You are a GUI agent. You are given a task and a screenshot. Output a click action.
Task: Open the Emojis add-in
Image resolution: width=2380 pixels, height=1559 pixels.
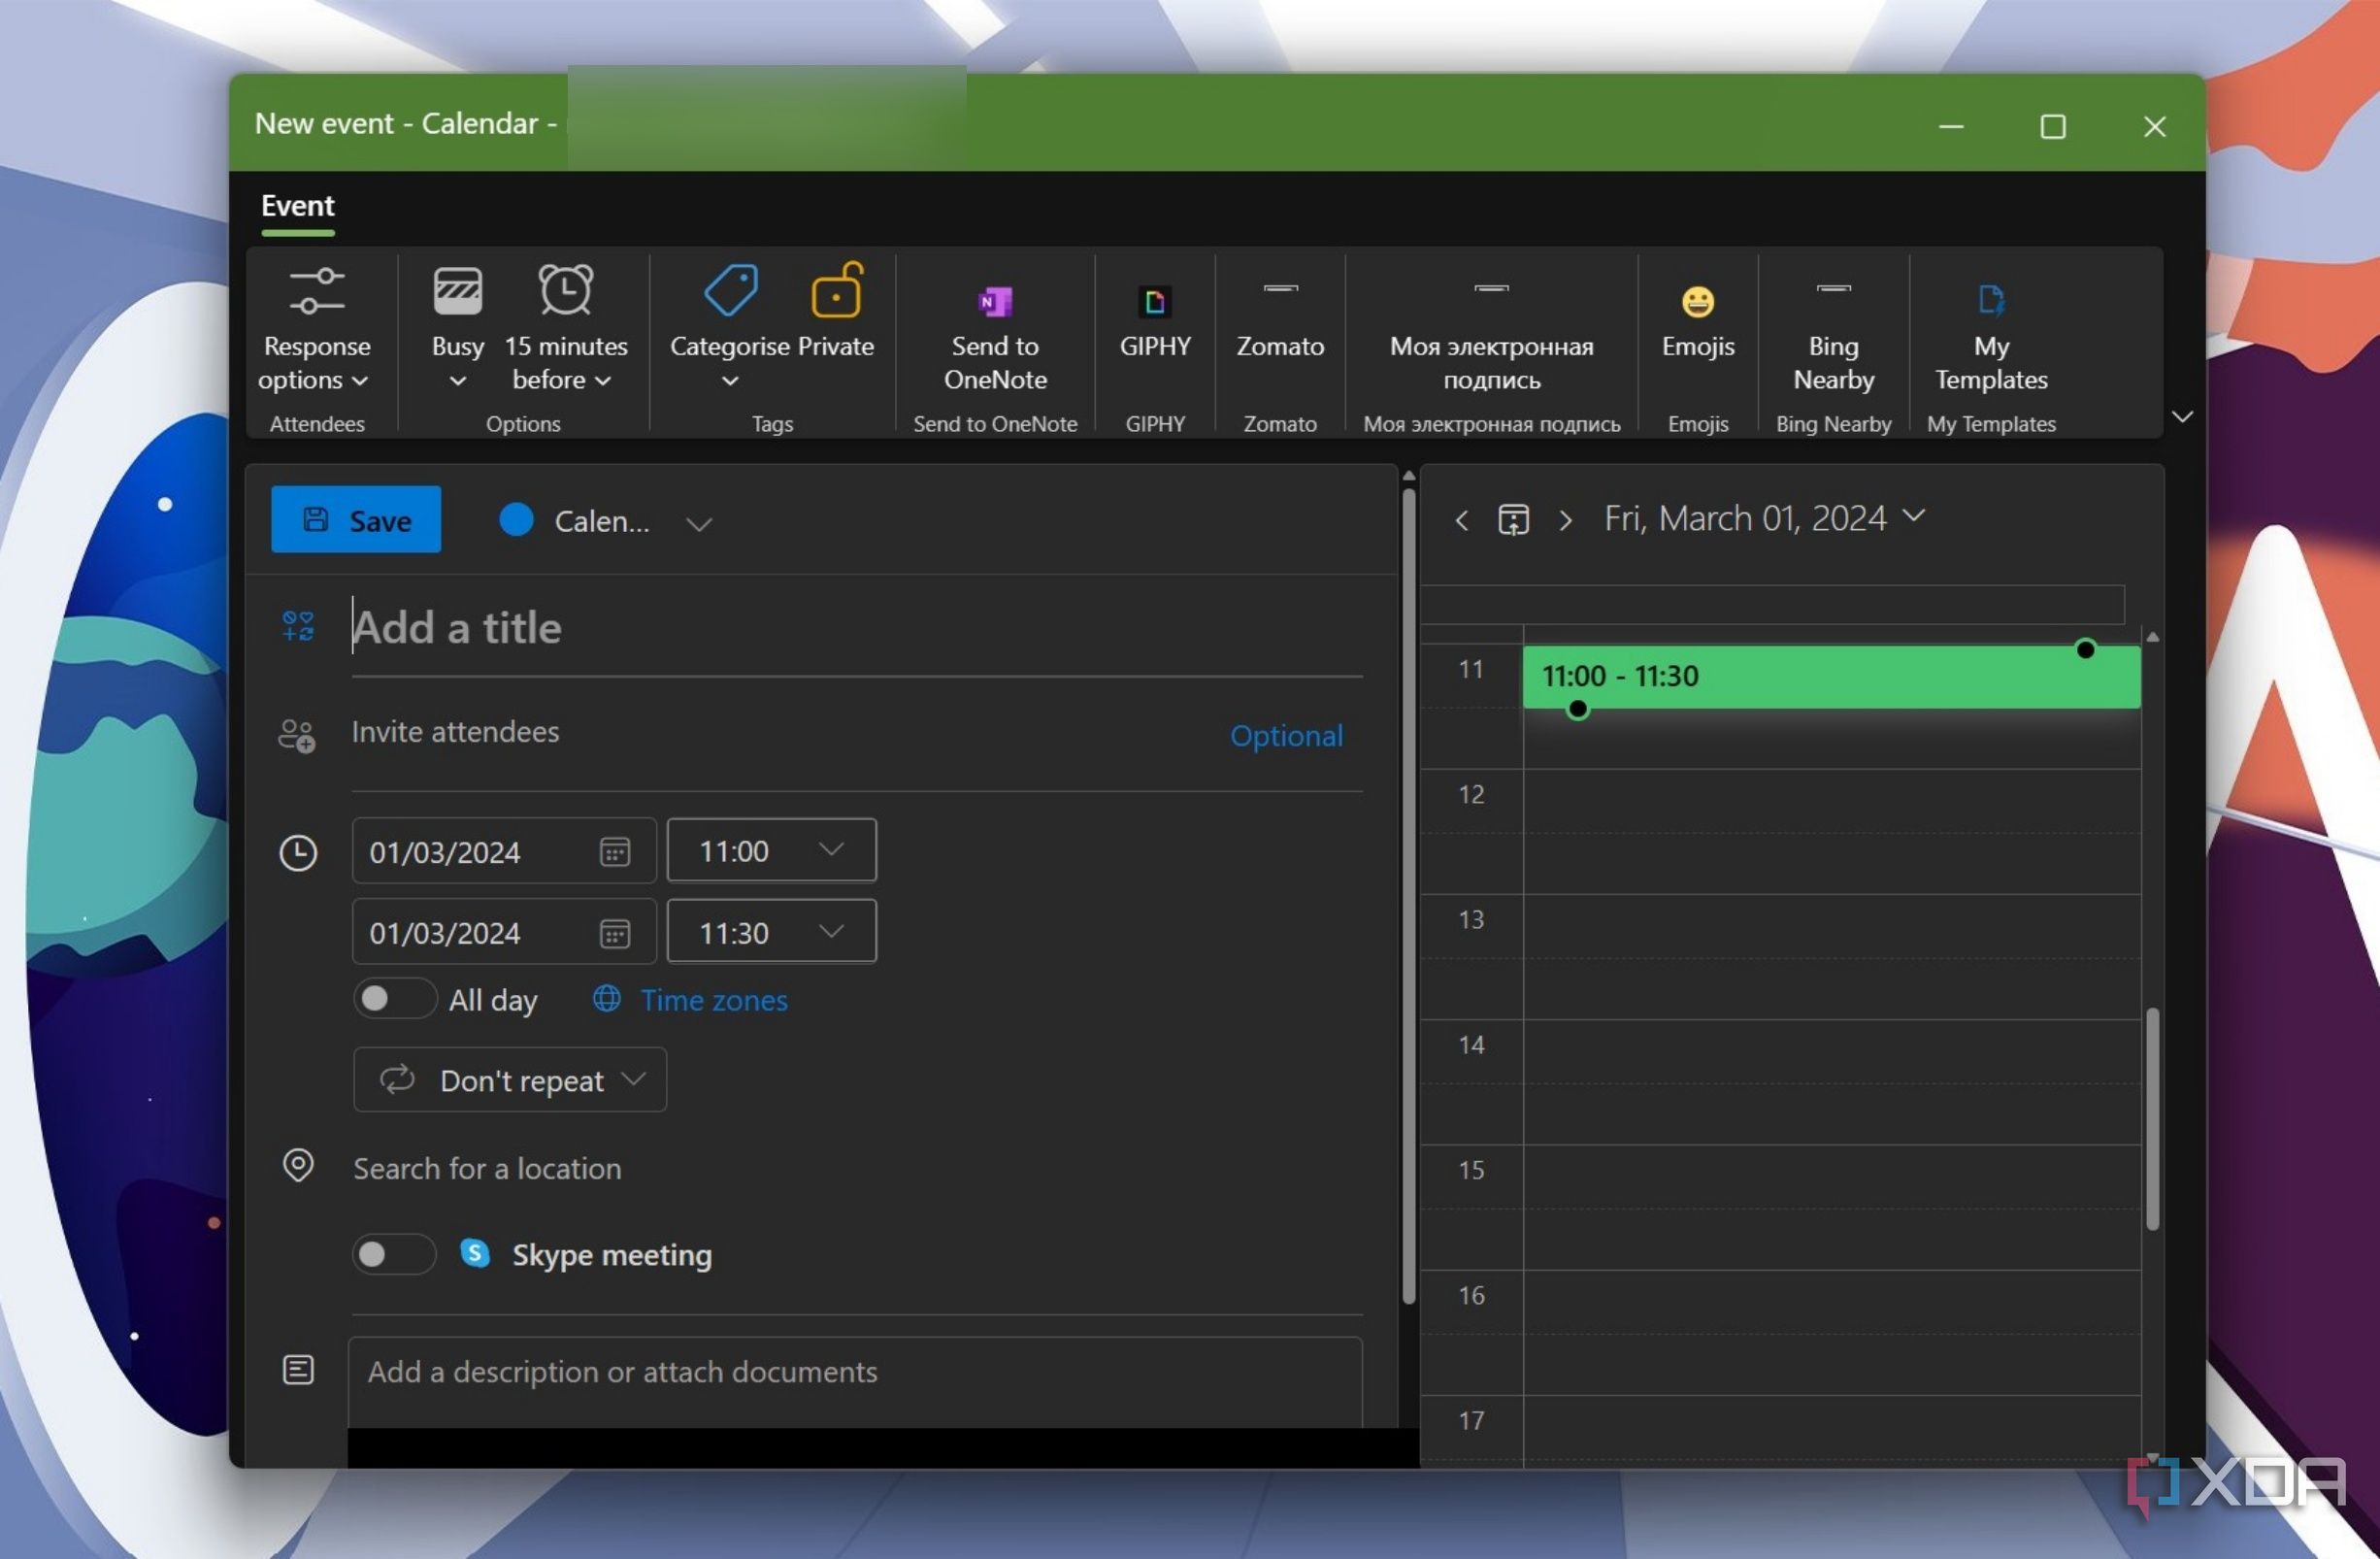(1698, 322)
